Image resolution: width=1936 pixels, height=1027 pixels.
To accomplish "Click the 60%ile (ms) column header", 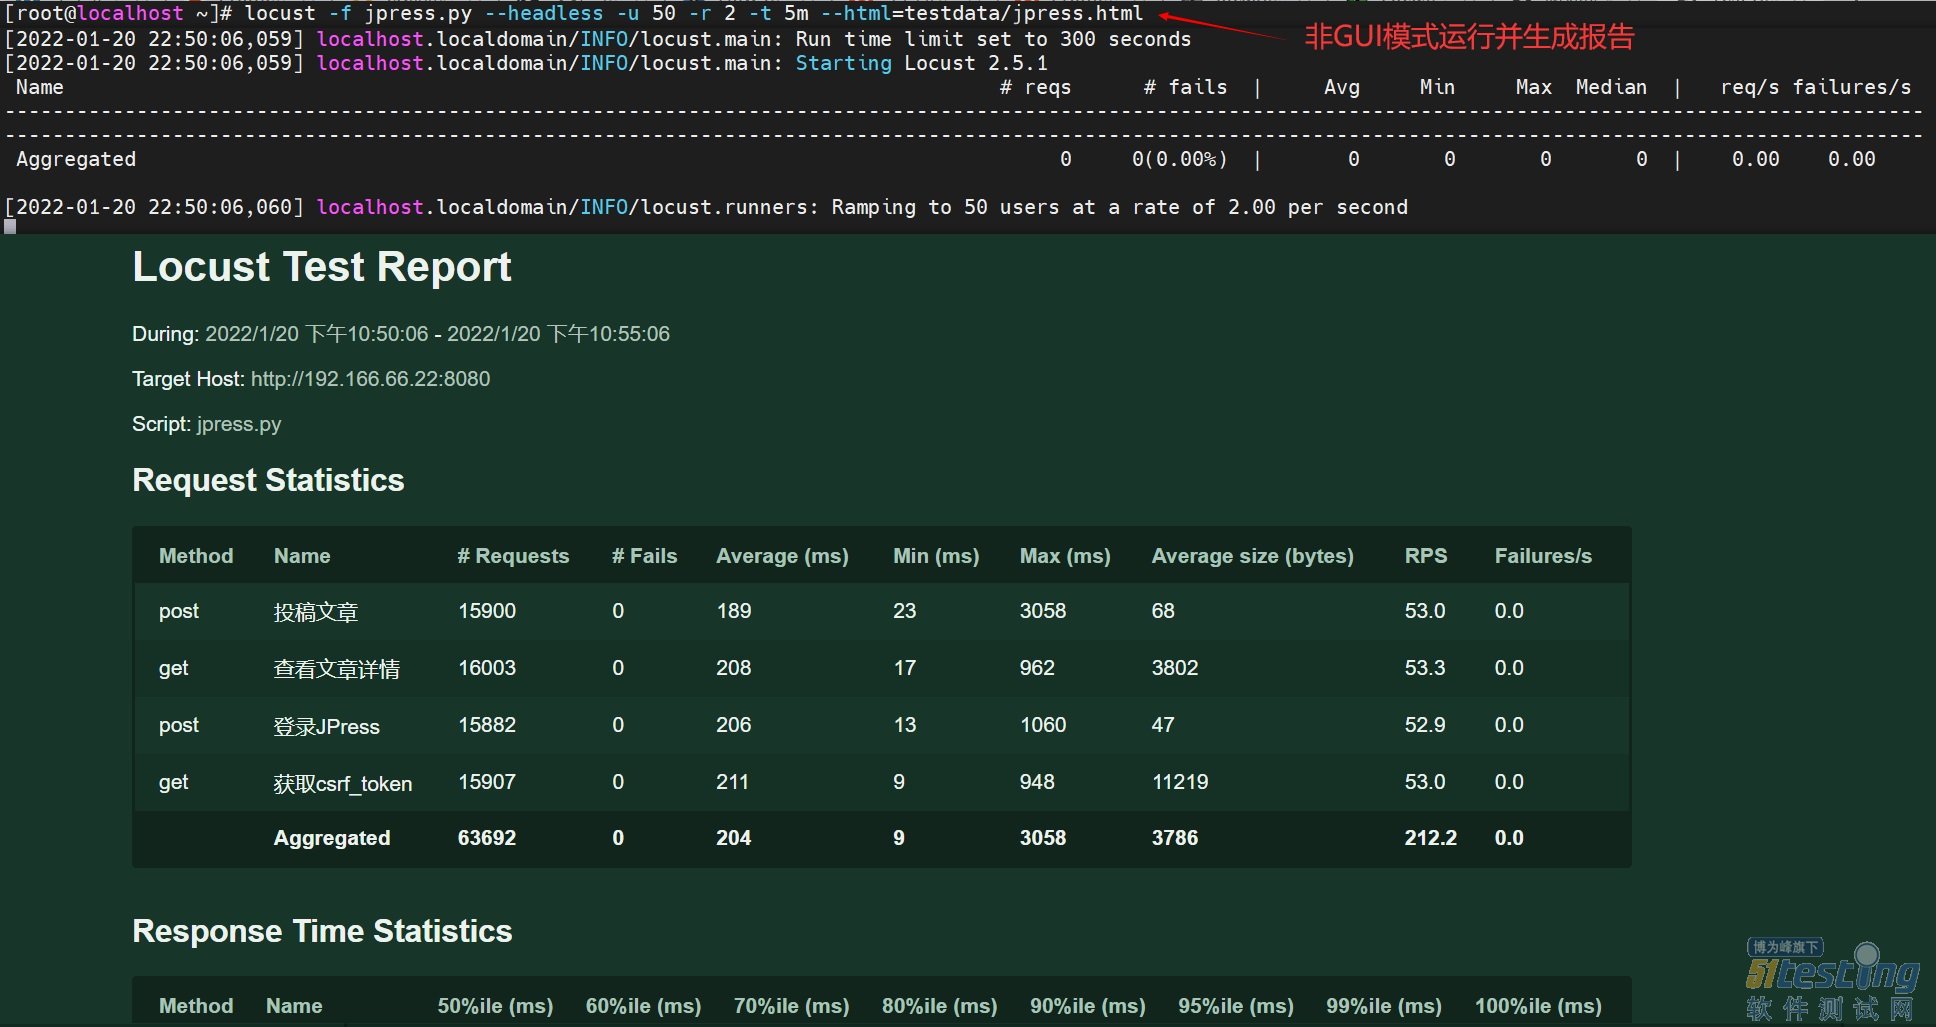I will 643,1006.
